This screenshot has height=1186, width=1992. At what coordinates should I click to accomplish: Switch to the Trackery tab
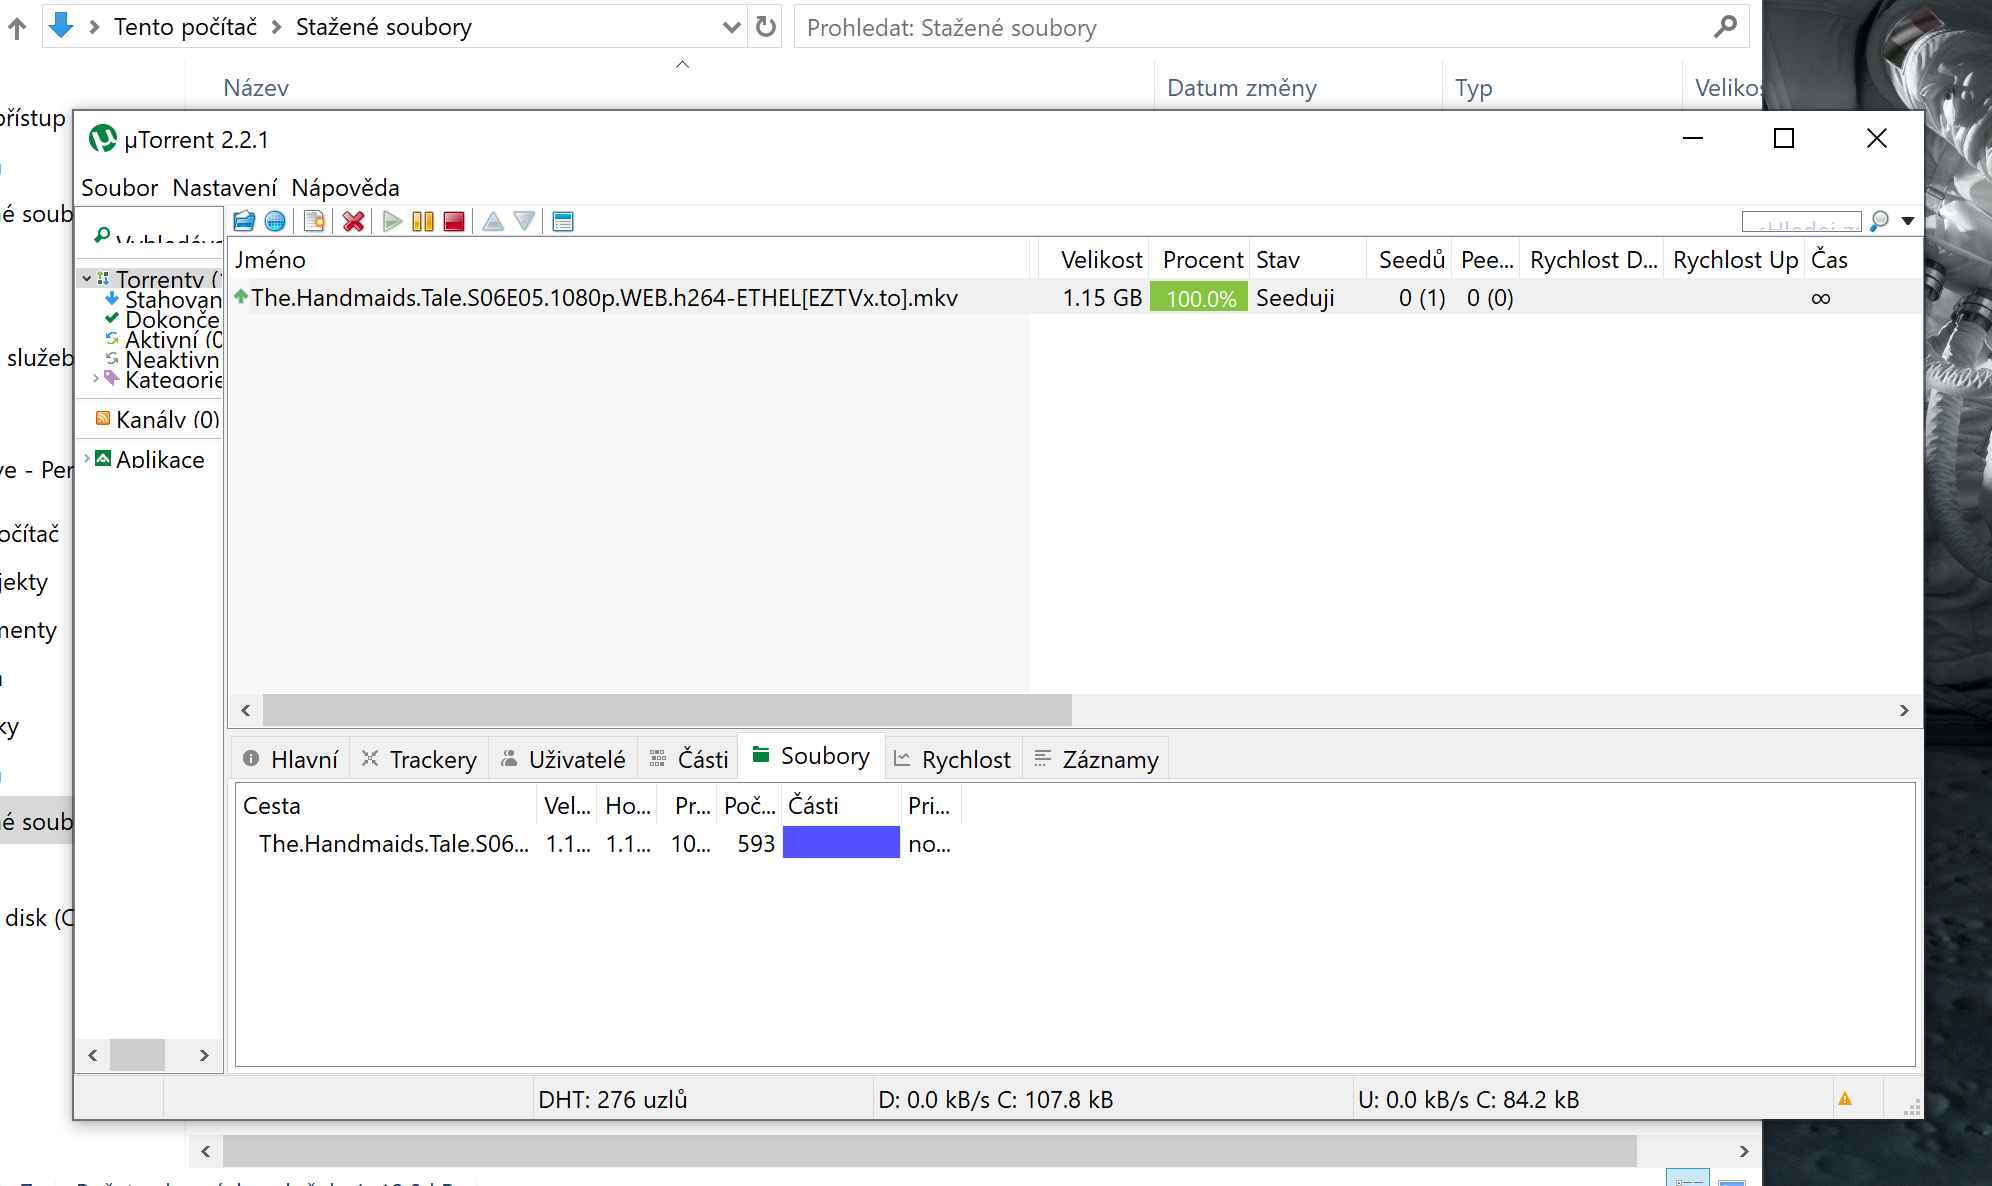point(420,759)
